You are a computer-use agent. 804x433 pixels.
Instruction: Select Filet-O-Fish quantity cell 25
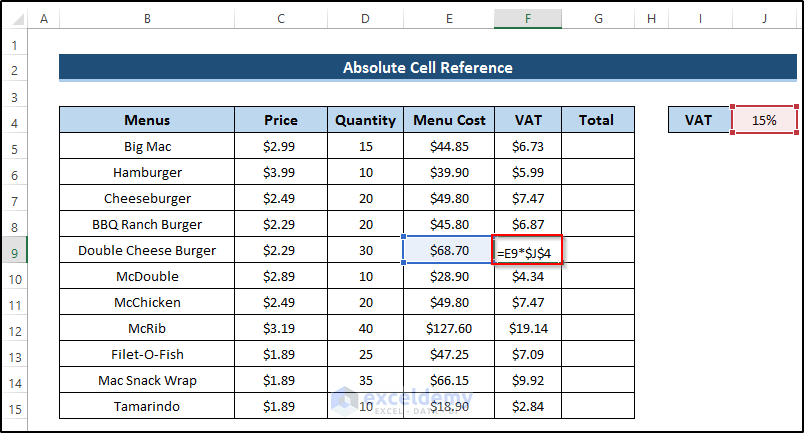(365, 354)
